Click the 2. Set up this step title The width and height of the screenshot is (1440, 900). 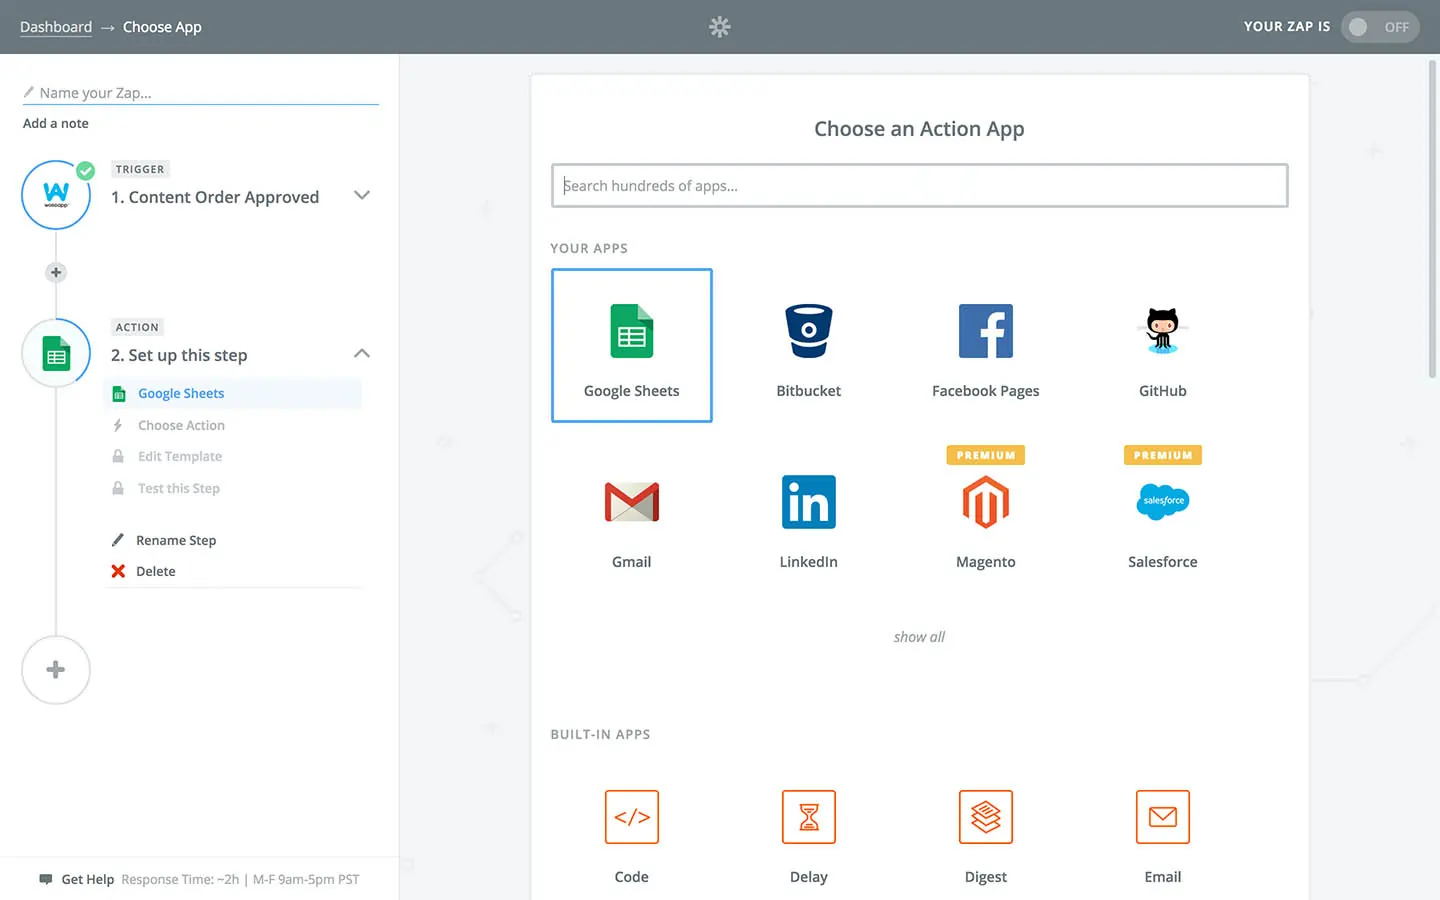coord(179,355)
